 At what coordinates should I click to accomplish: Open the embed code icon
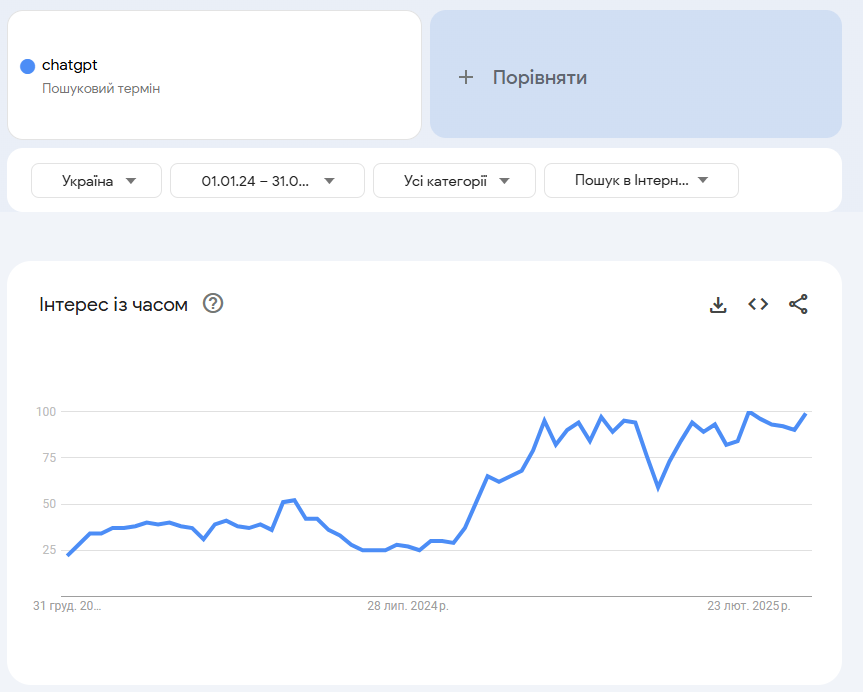point(758,304)
